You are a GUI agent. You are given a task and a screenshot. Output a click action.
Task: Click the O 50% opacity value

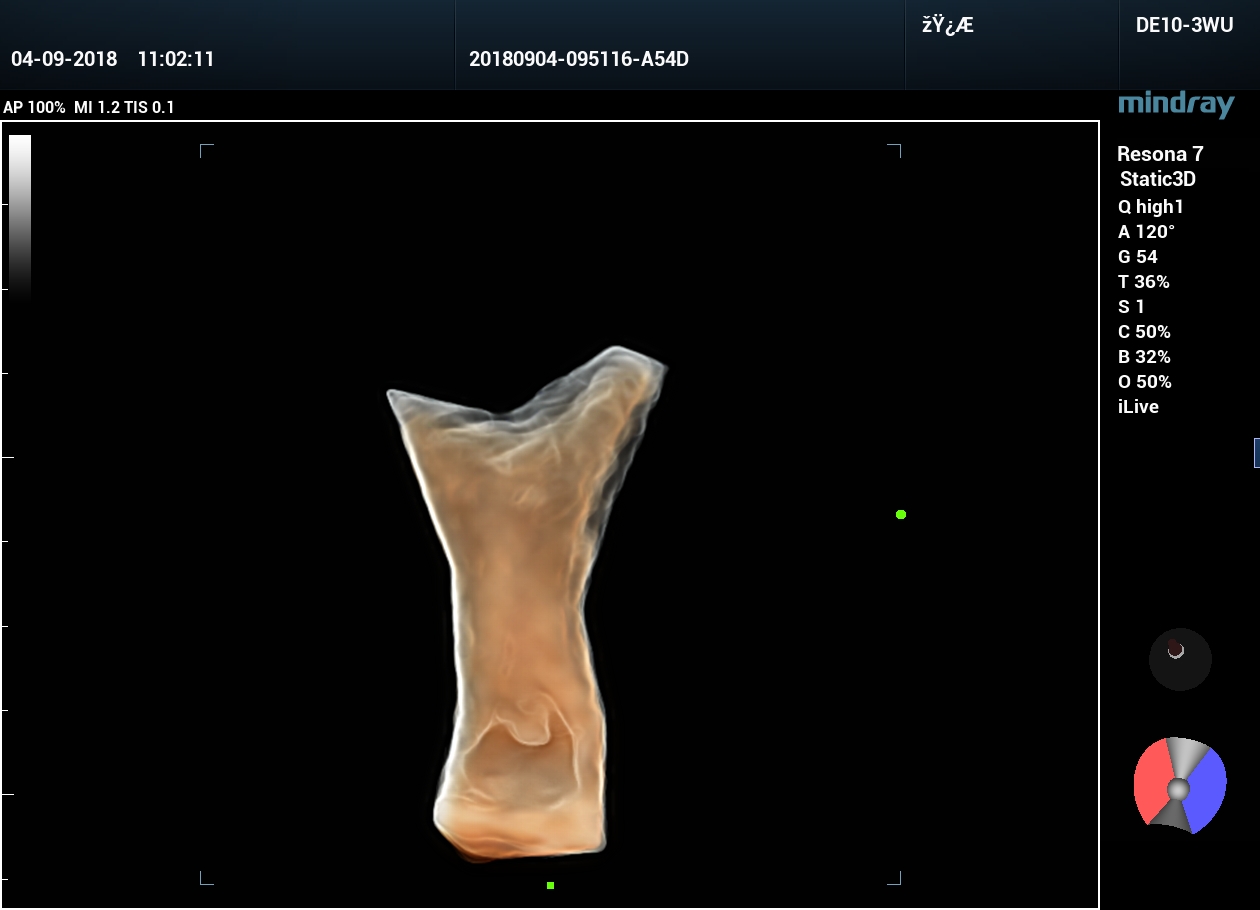[x=1145, y=382]
